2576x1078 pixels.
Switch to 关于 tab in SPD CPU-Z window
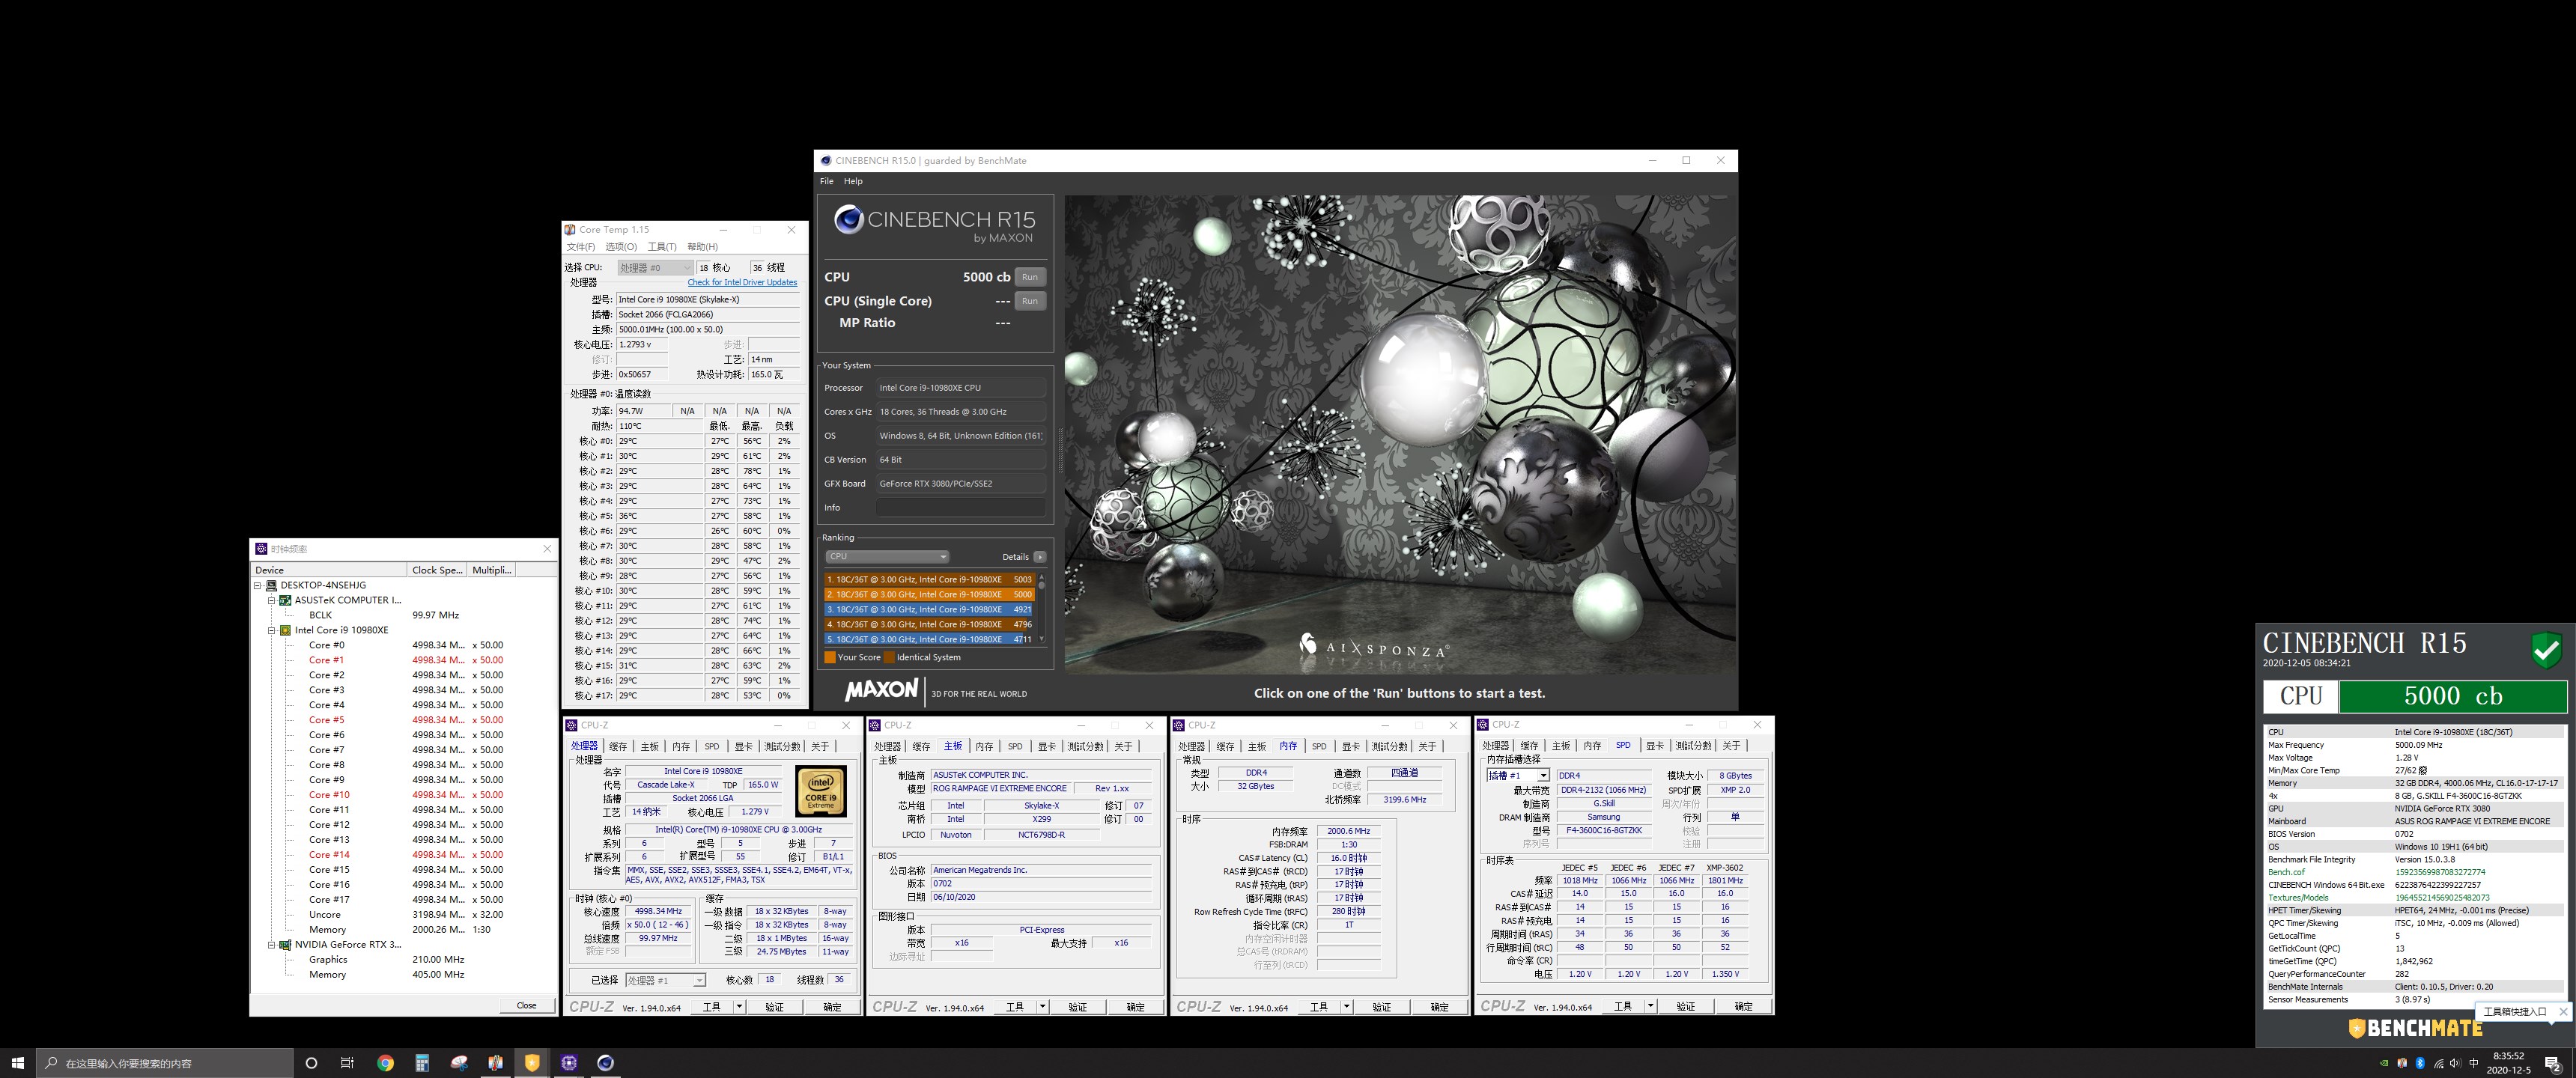pyautogui.click(x=1731, y=746)
